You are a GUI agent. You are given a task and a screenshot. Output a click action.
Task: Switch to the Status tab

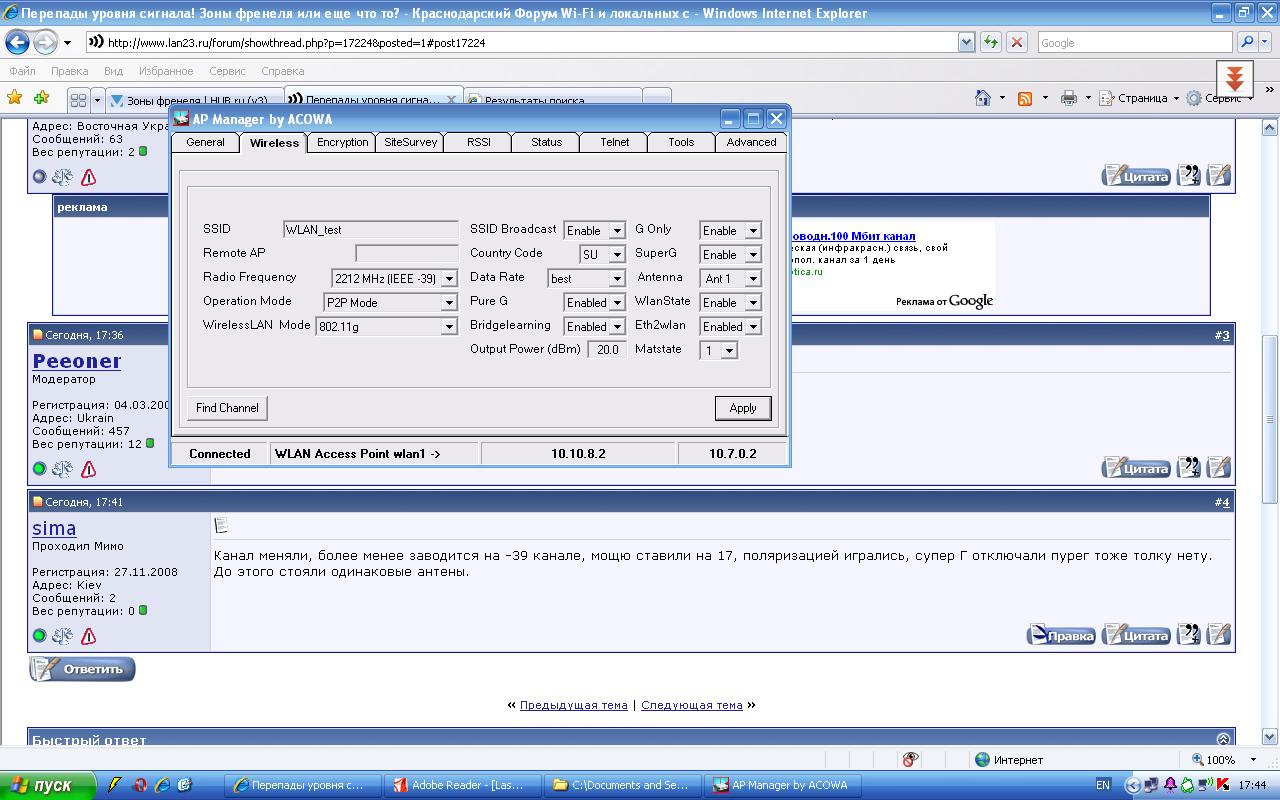(x=546, y=142)
